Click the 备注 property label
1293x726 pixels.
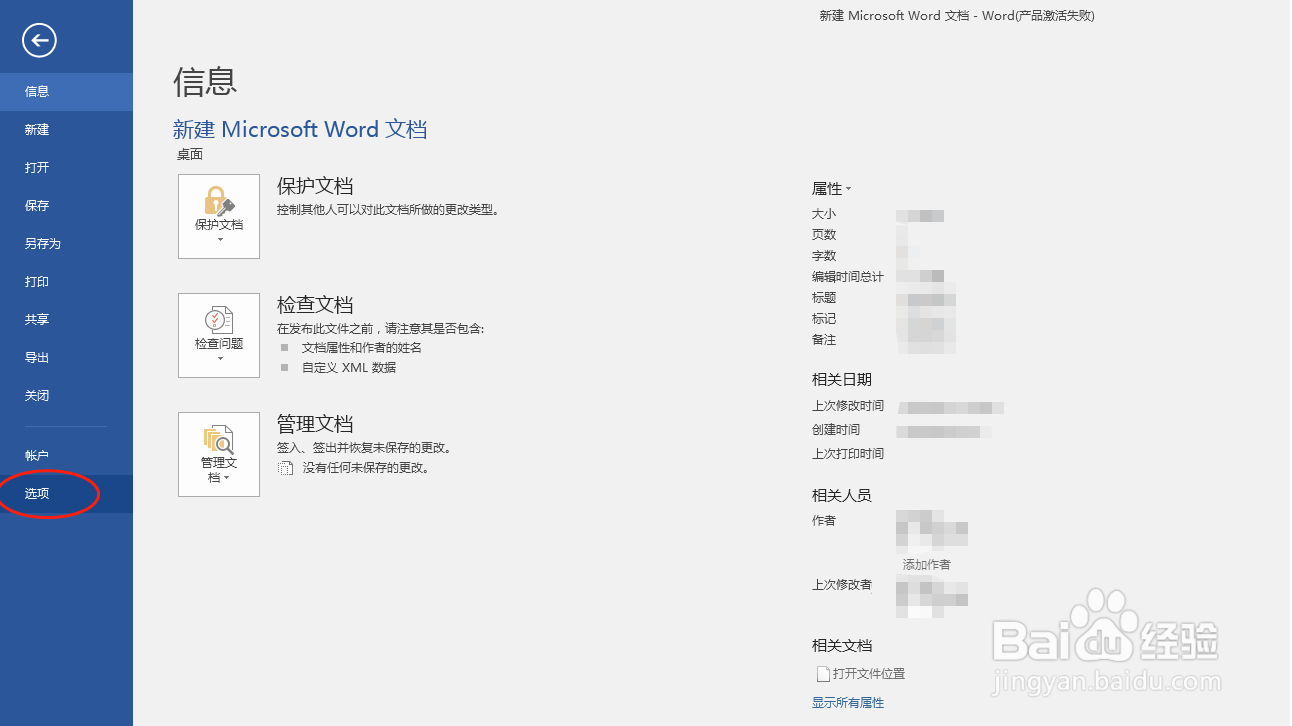pos(824,340)
